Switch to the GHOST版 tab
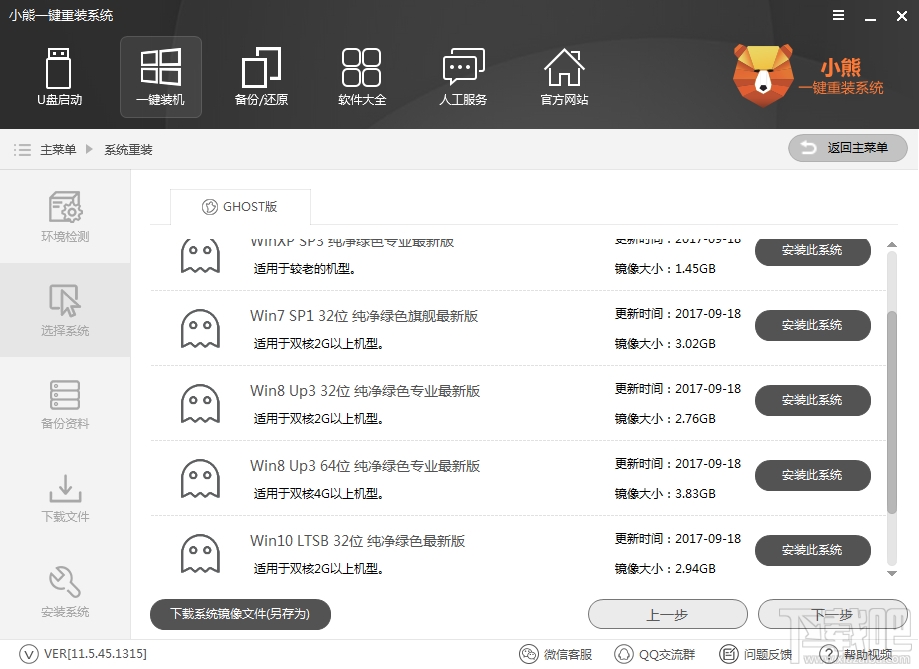 coord(240,206)
